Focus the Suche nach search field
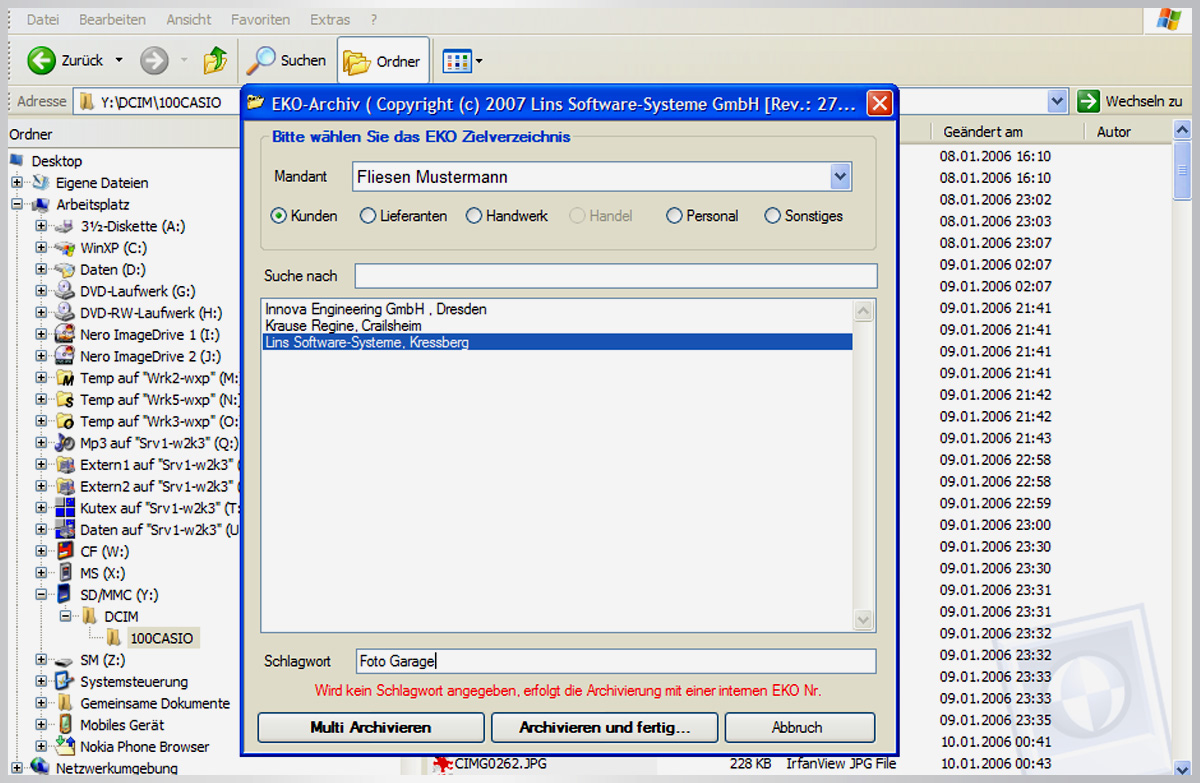Viewport: 1200px width, 783px height. click(x=616, y=276)
